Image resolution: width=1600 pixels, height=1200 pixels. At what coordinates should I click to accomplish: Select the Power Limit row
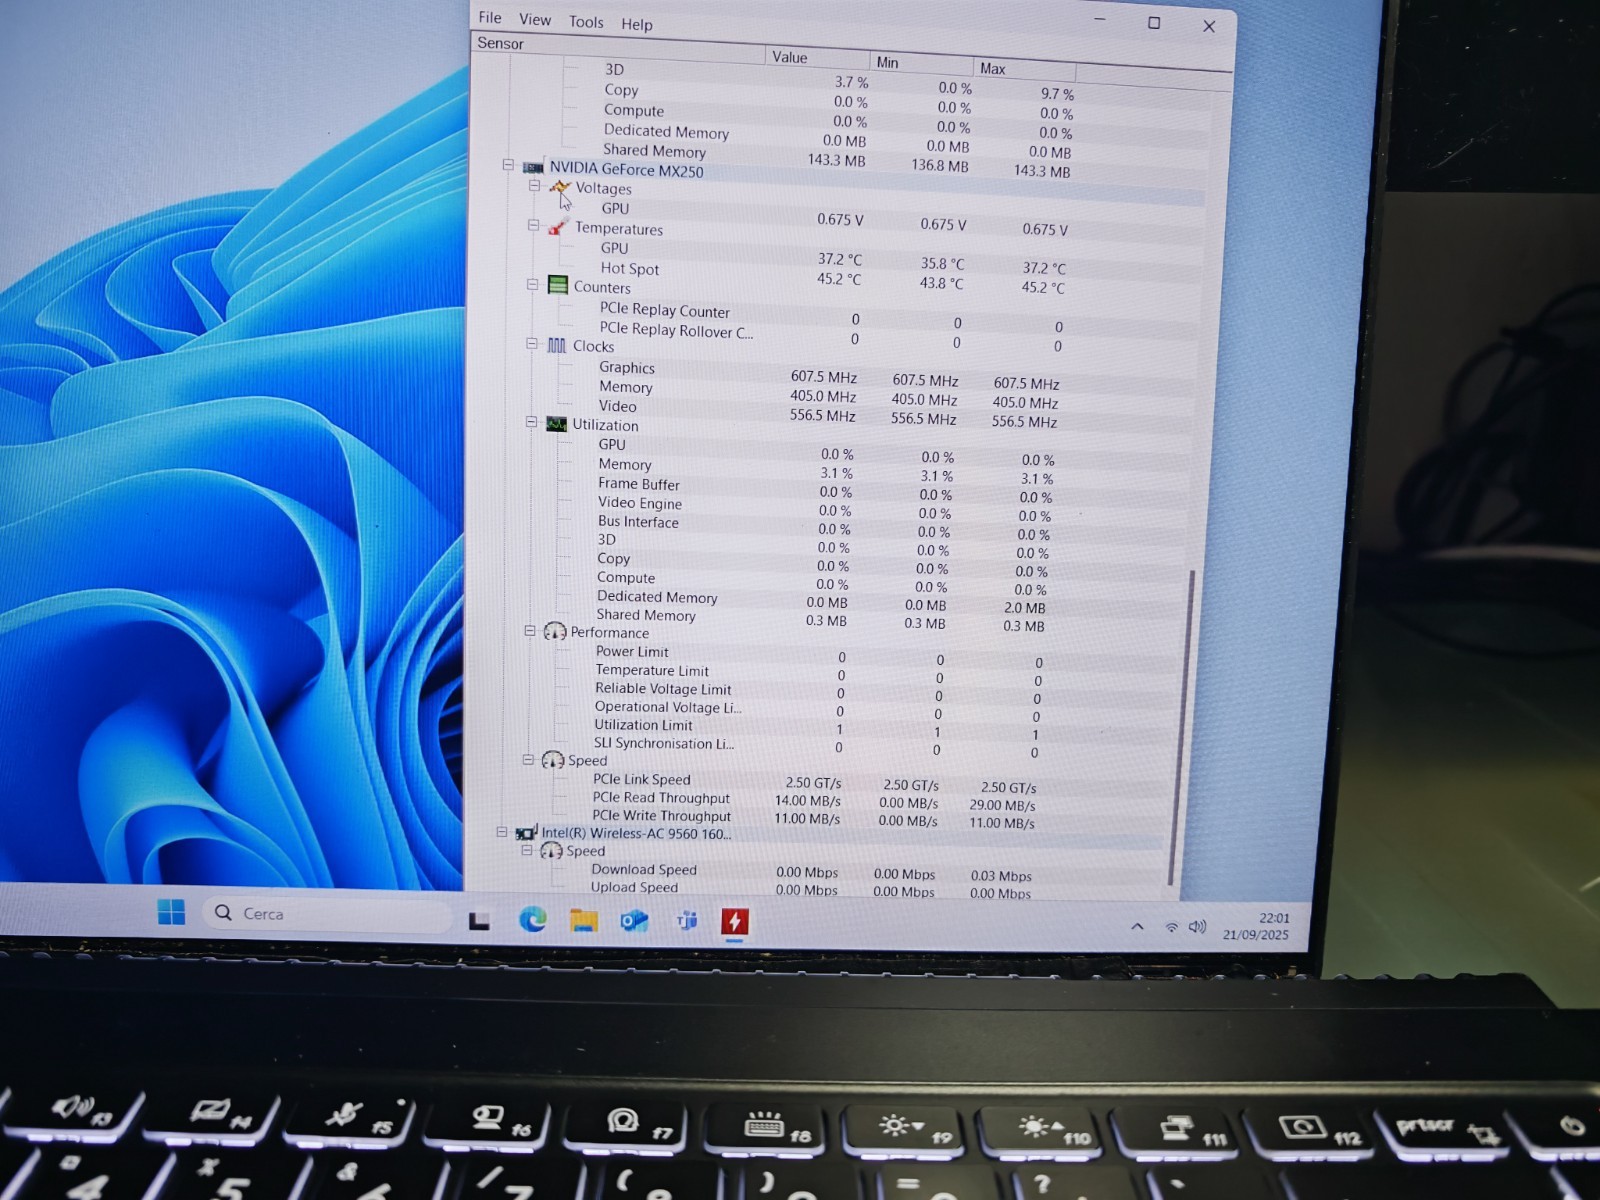[x=818, y=656]
